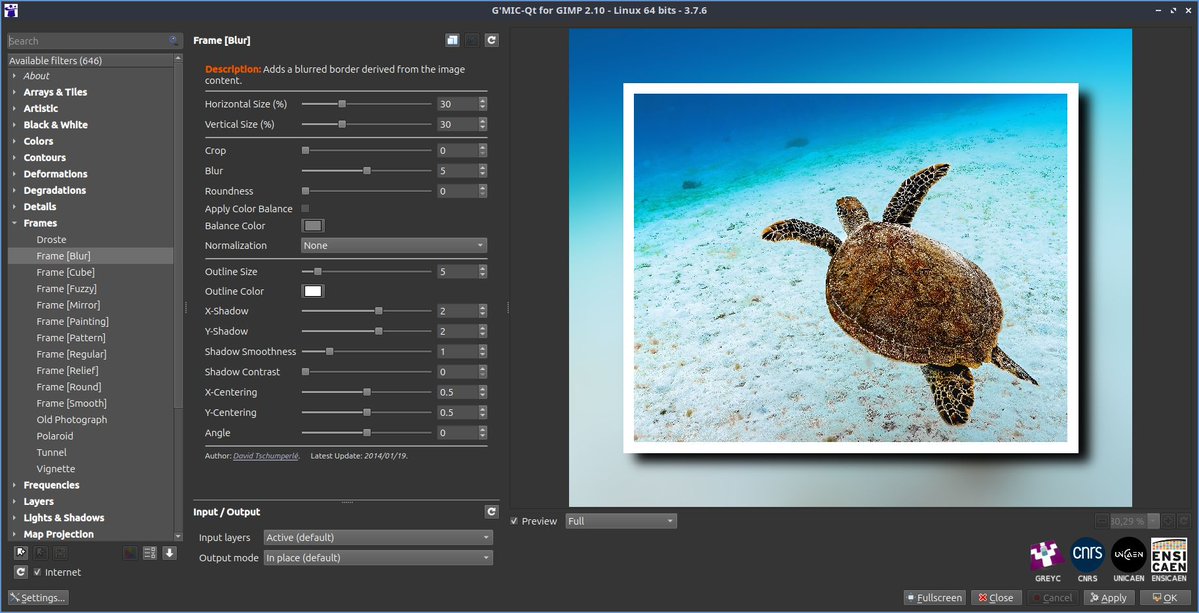
Task: Click the Apply button
Action: [1109, 598]
